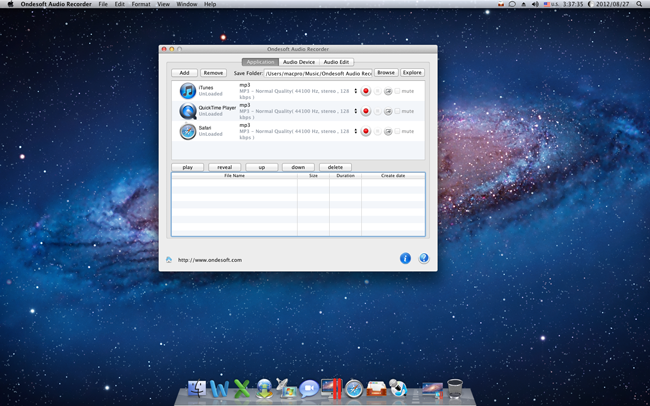Switch to the Audio Device tab

tap(298, 62)
